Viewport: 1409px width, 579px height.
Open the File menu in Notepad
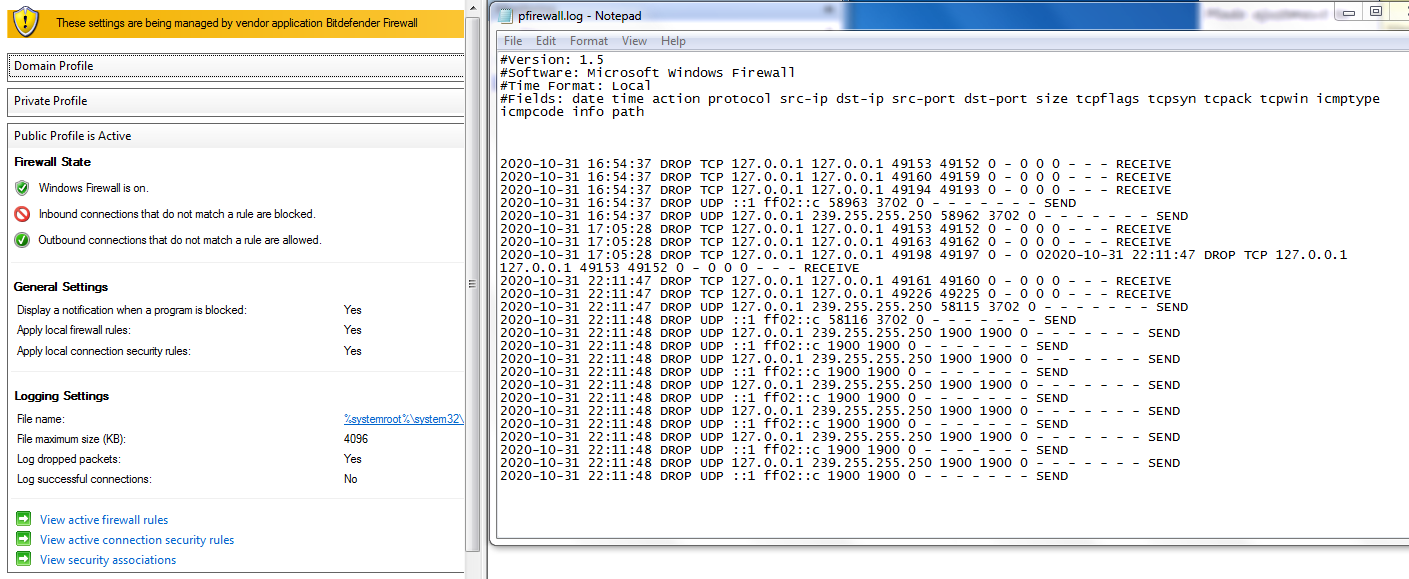click(x=513, y=41)
